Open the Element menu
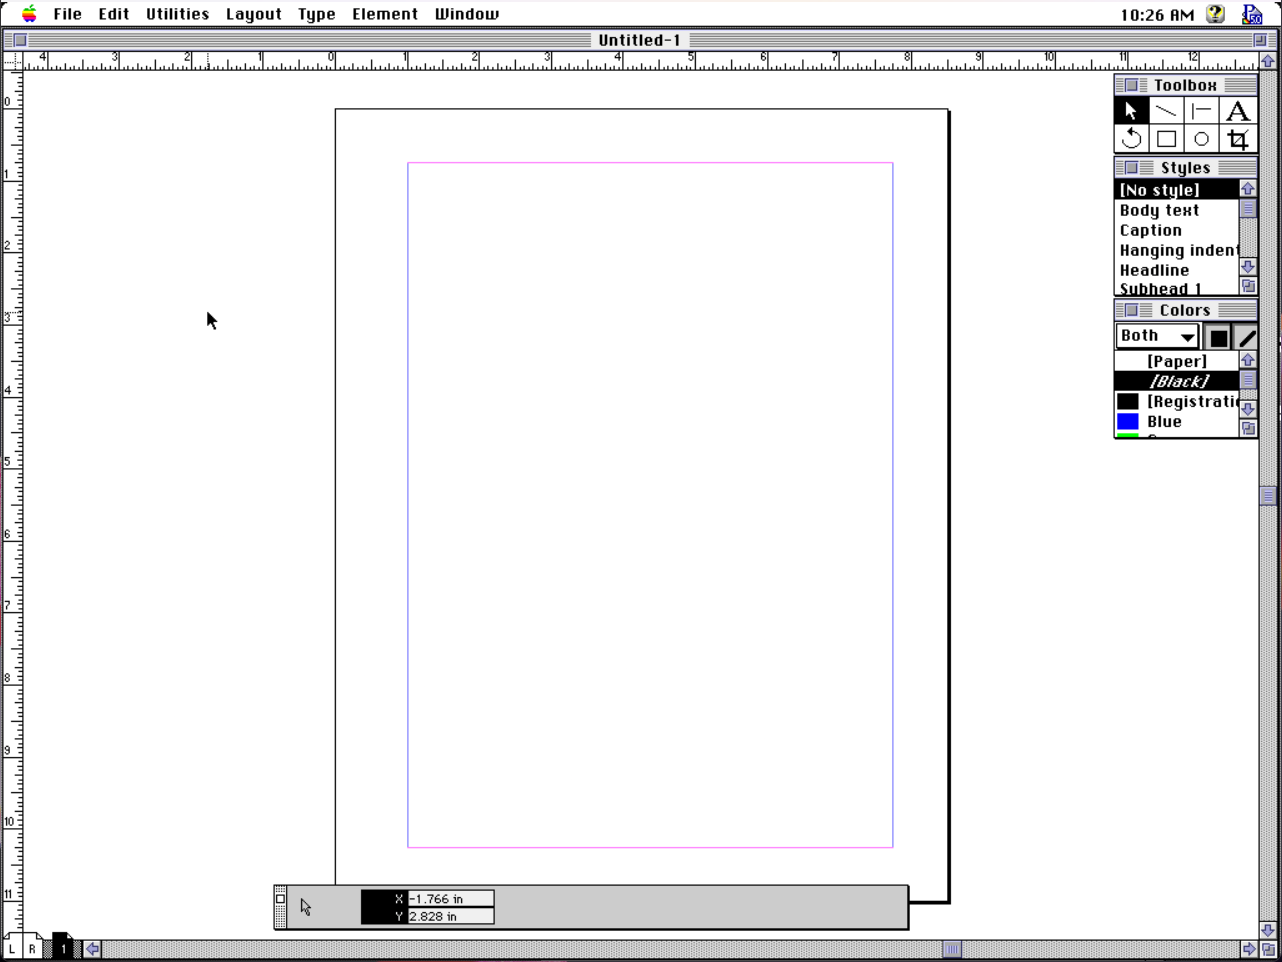This screenshot has width=1282, height=962. click(x=385, y=13)
